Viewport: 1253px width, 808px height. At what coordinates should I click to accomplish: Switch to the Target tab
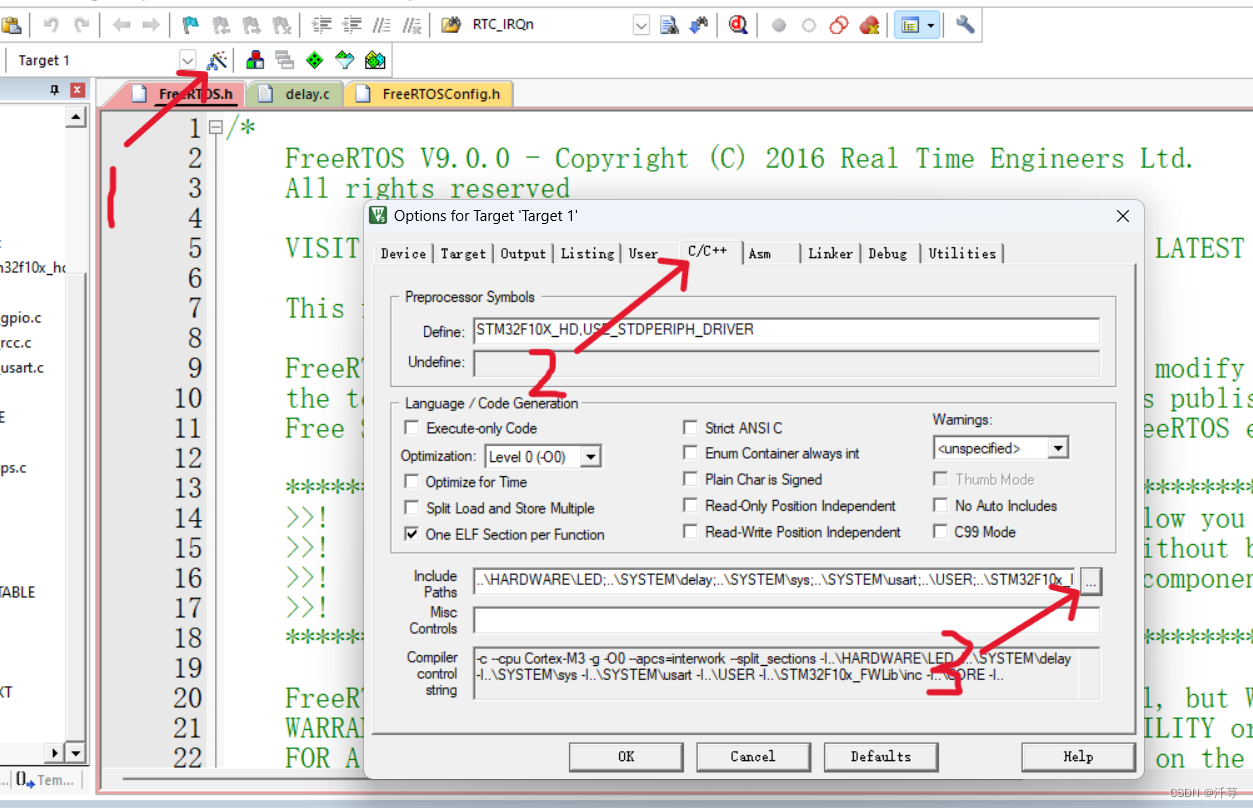(x=463, y=254)
